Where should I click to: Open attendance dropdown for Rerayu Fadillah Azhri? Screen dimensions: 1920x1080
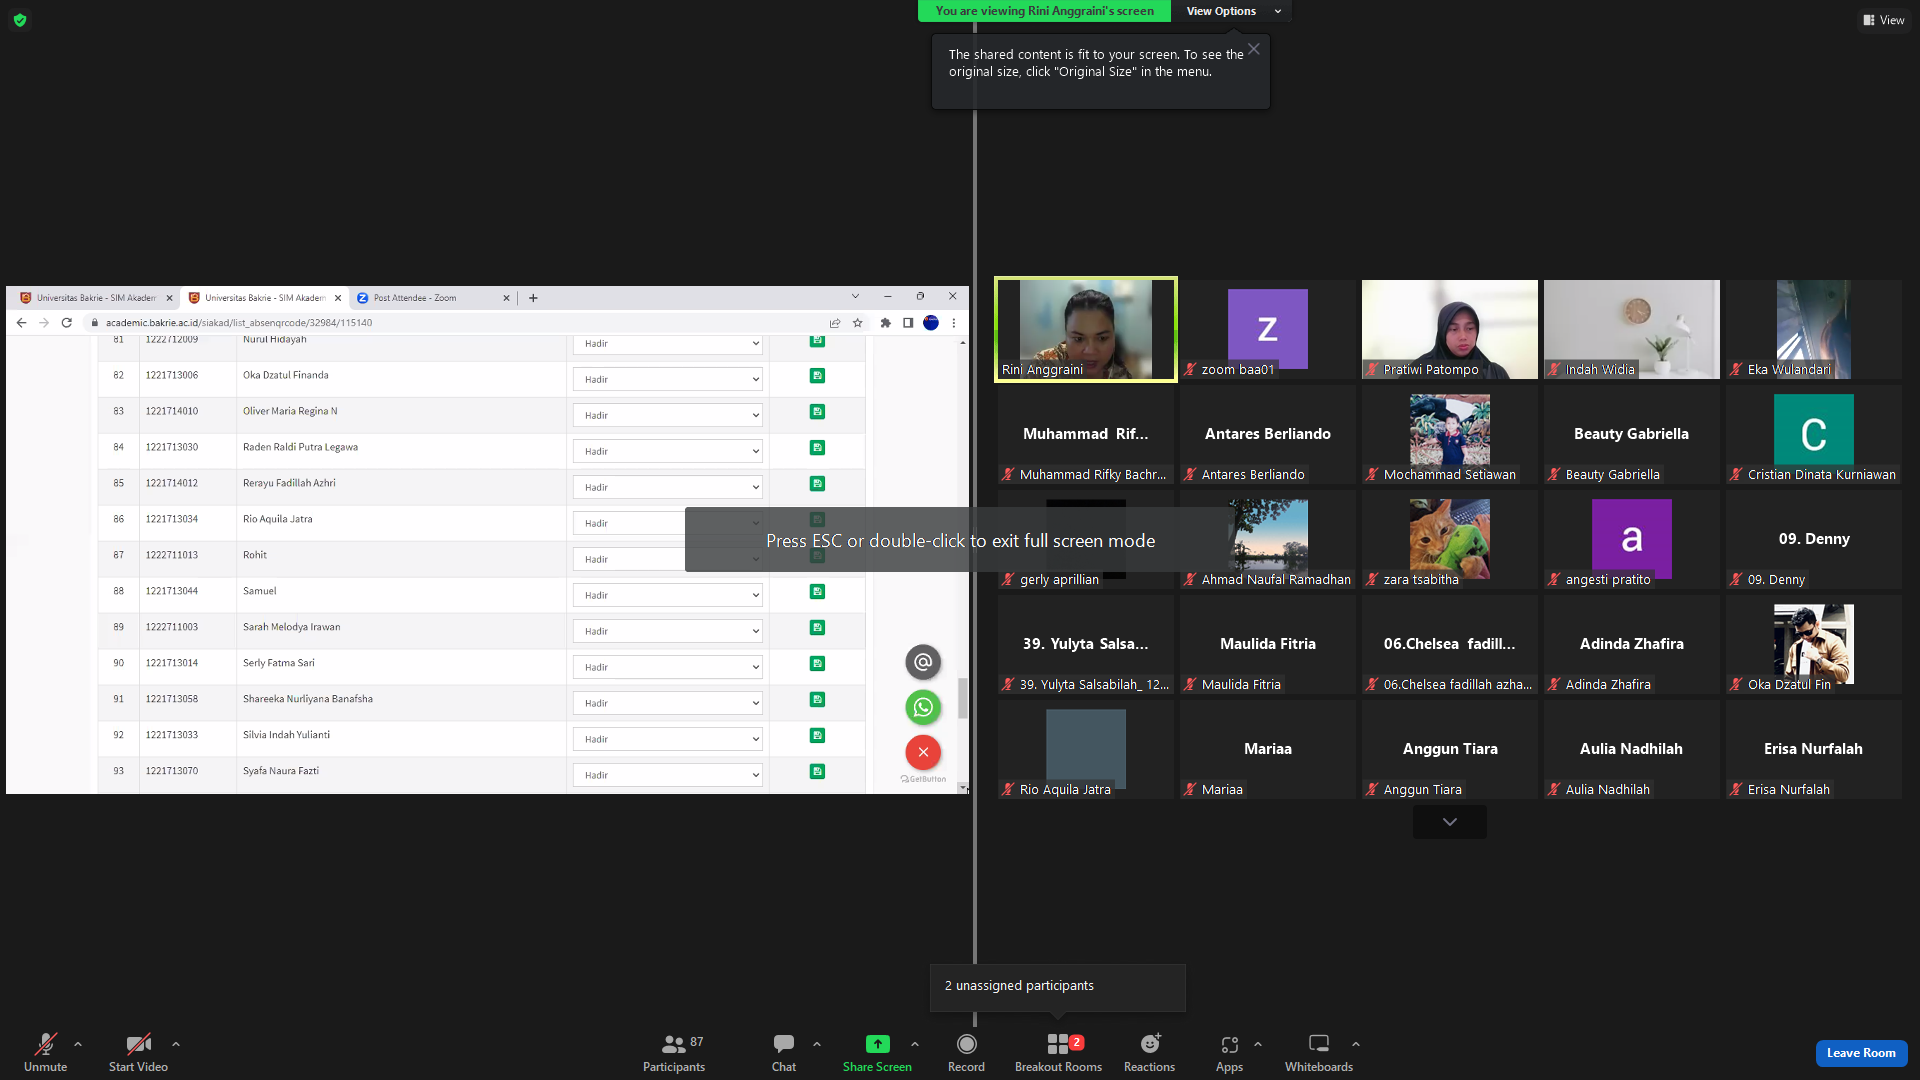[668, 488]
